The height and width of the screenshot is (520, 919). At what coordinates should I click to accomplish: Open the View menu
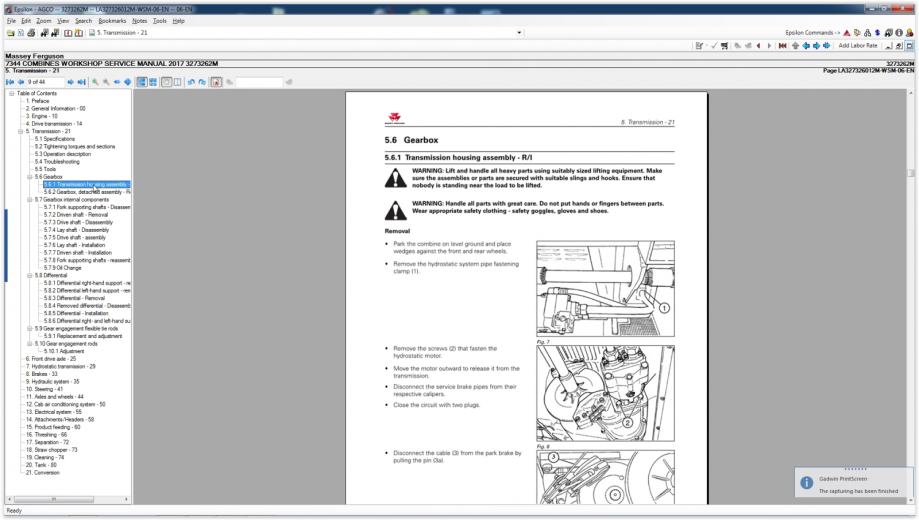pos(63,21)
